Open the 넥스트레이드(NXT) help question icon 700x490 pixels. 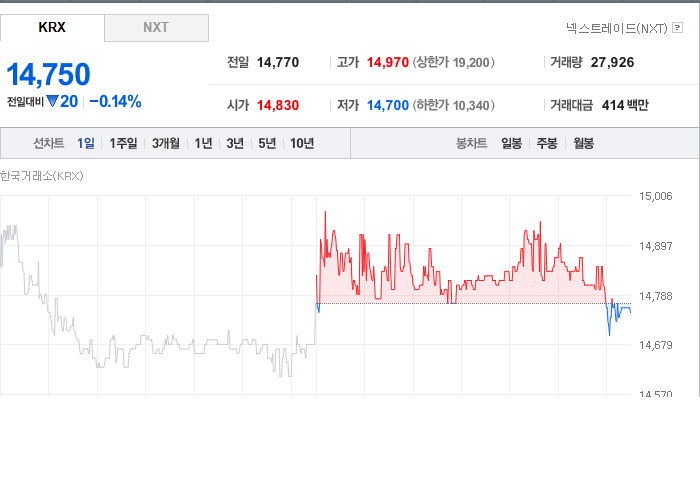[x=677, y=28]
